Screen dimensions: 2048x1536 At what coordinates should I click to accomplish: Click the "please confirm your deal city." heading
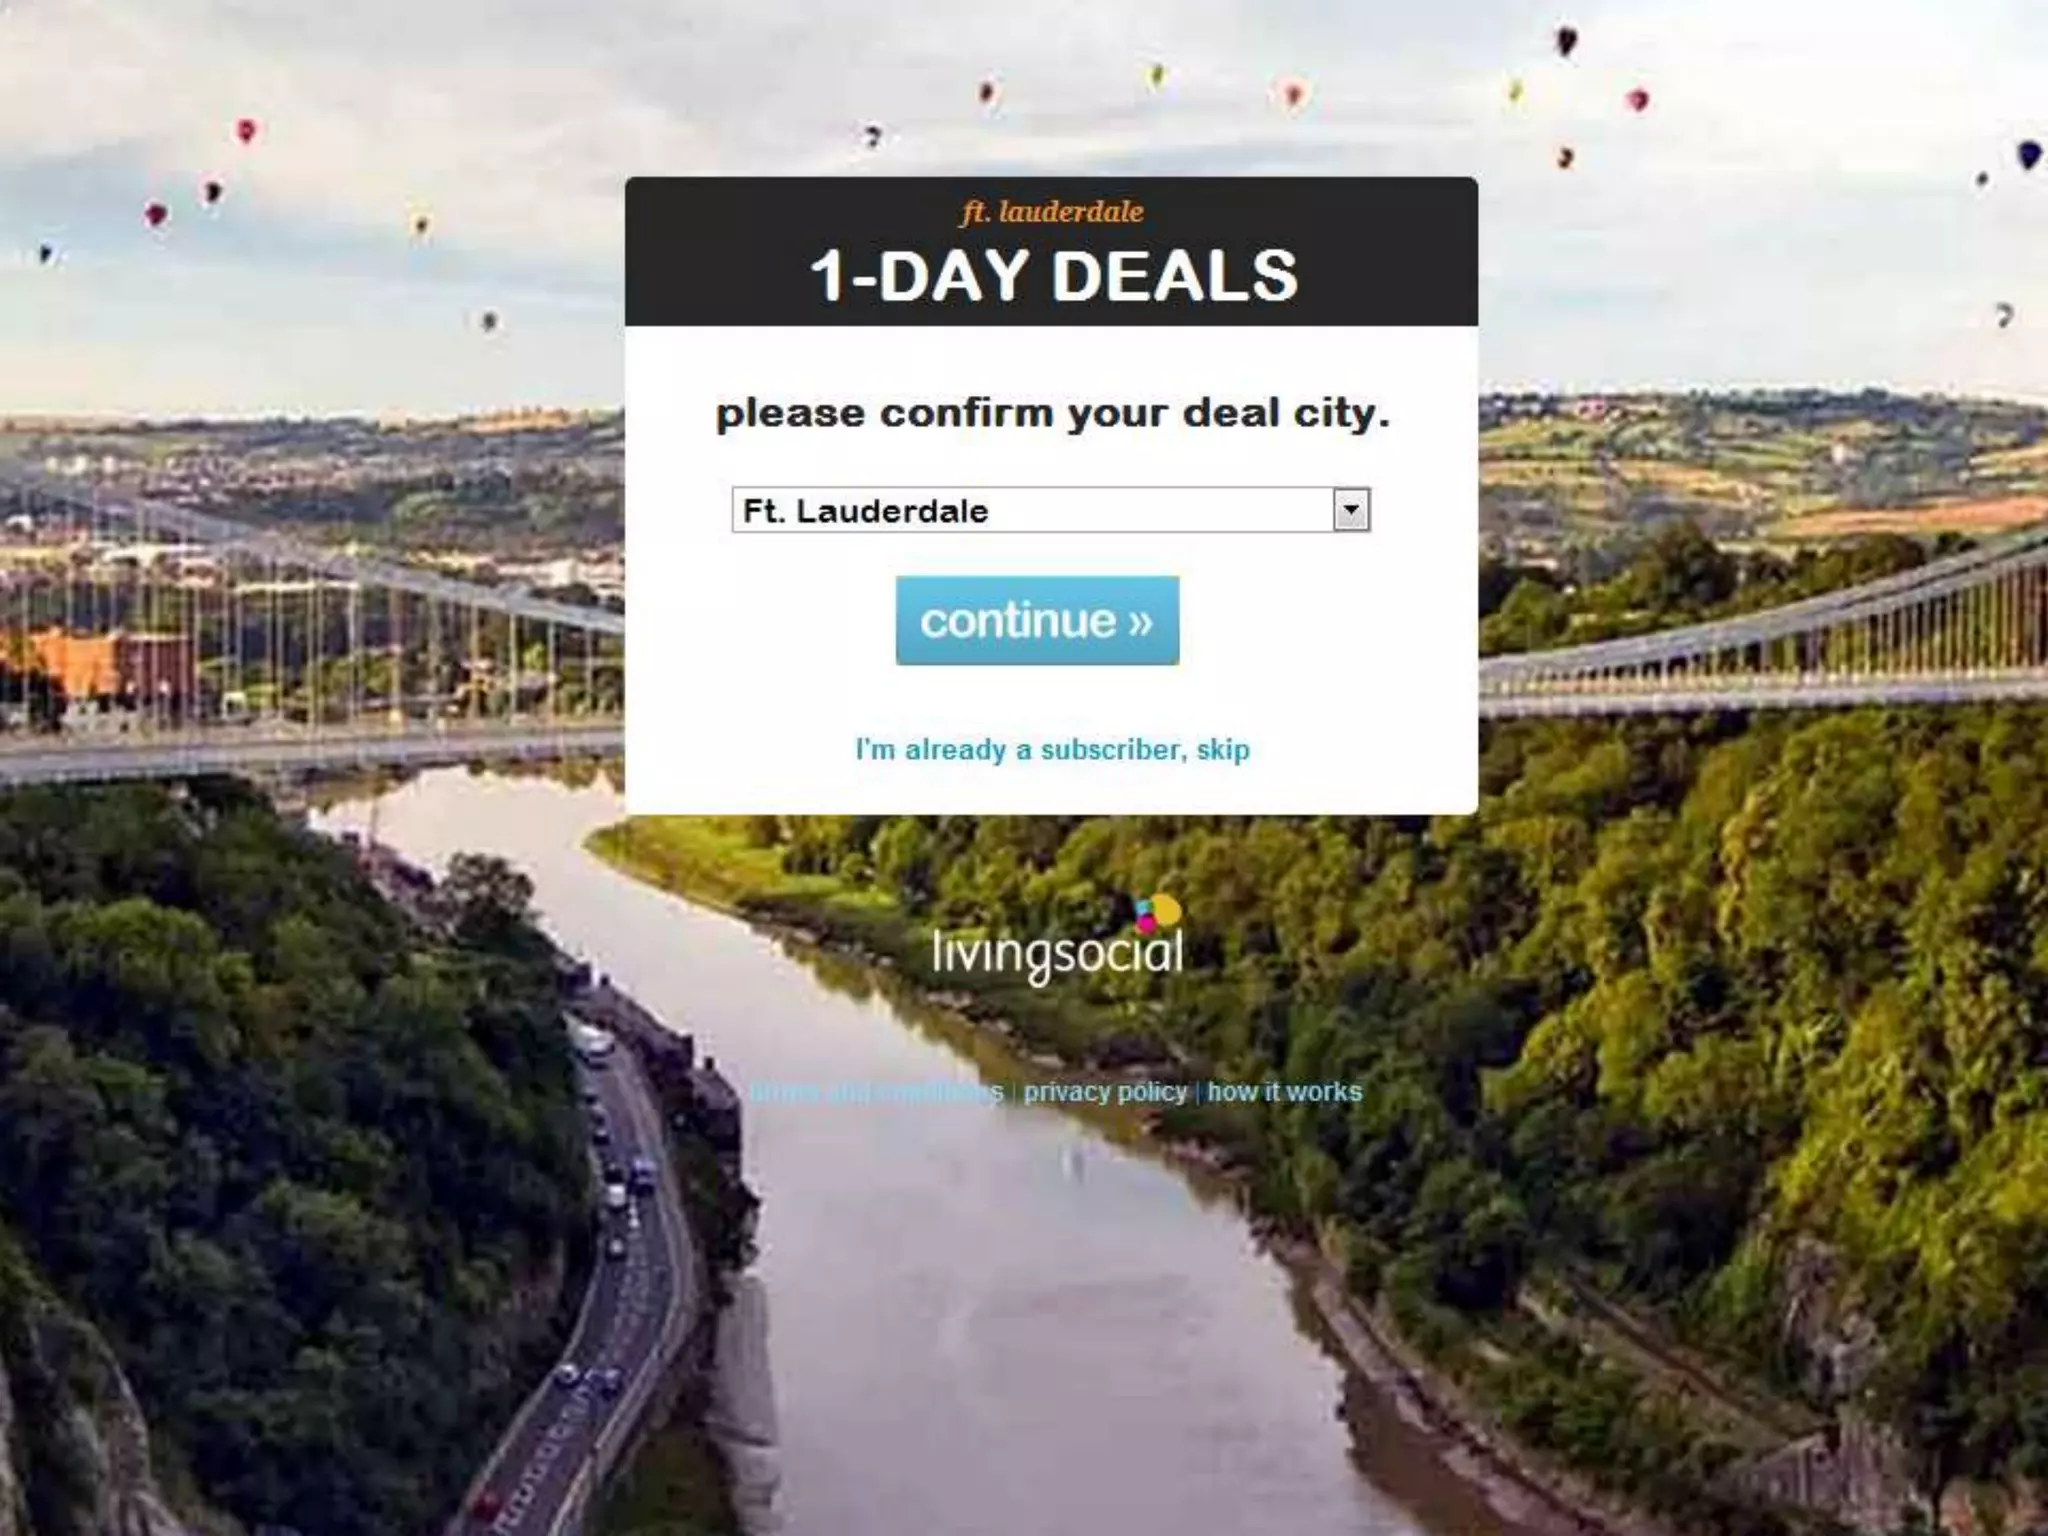pos(1053,413)
